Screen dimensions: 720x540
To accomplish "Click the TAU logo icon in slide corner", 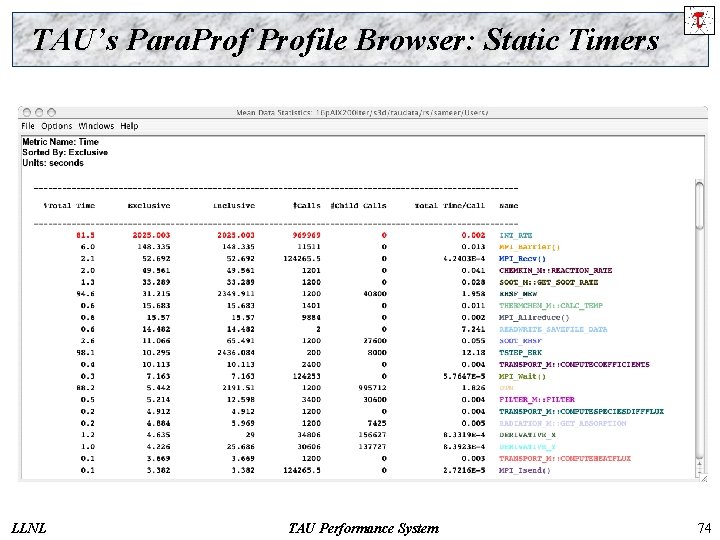I will [699, 20].
